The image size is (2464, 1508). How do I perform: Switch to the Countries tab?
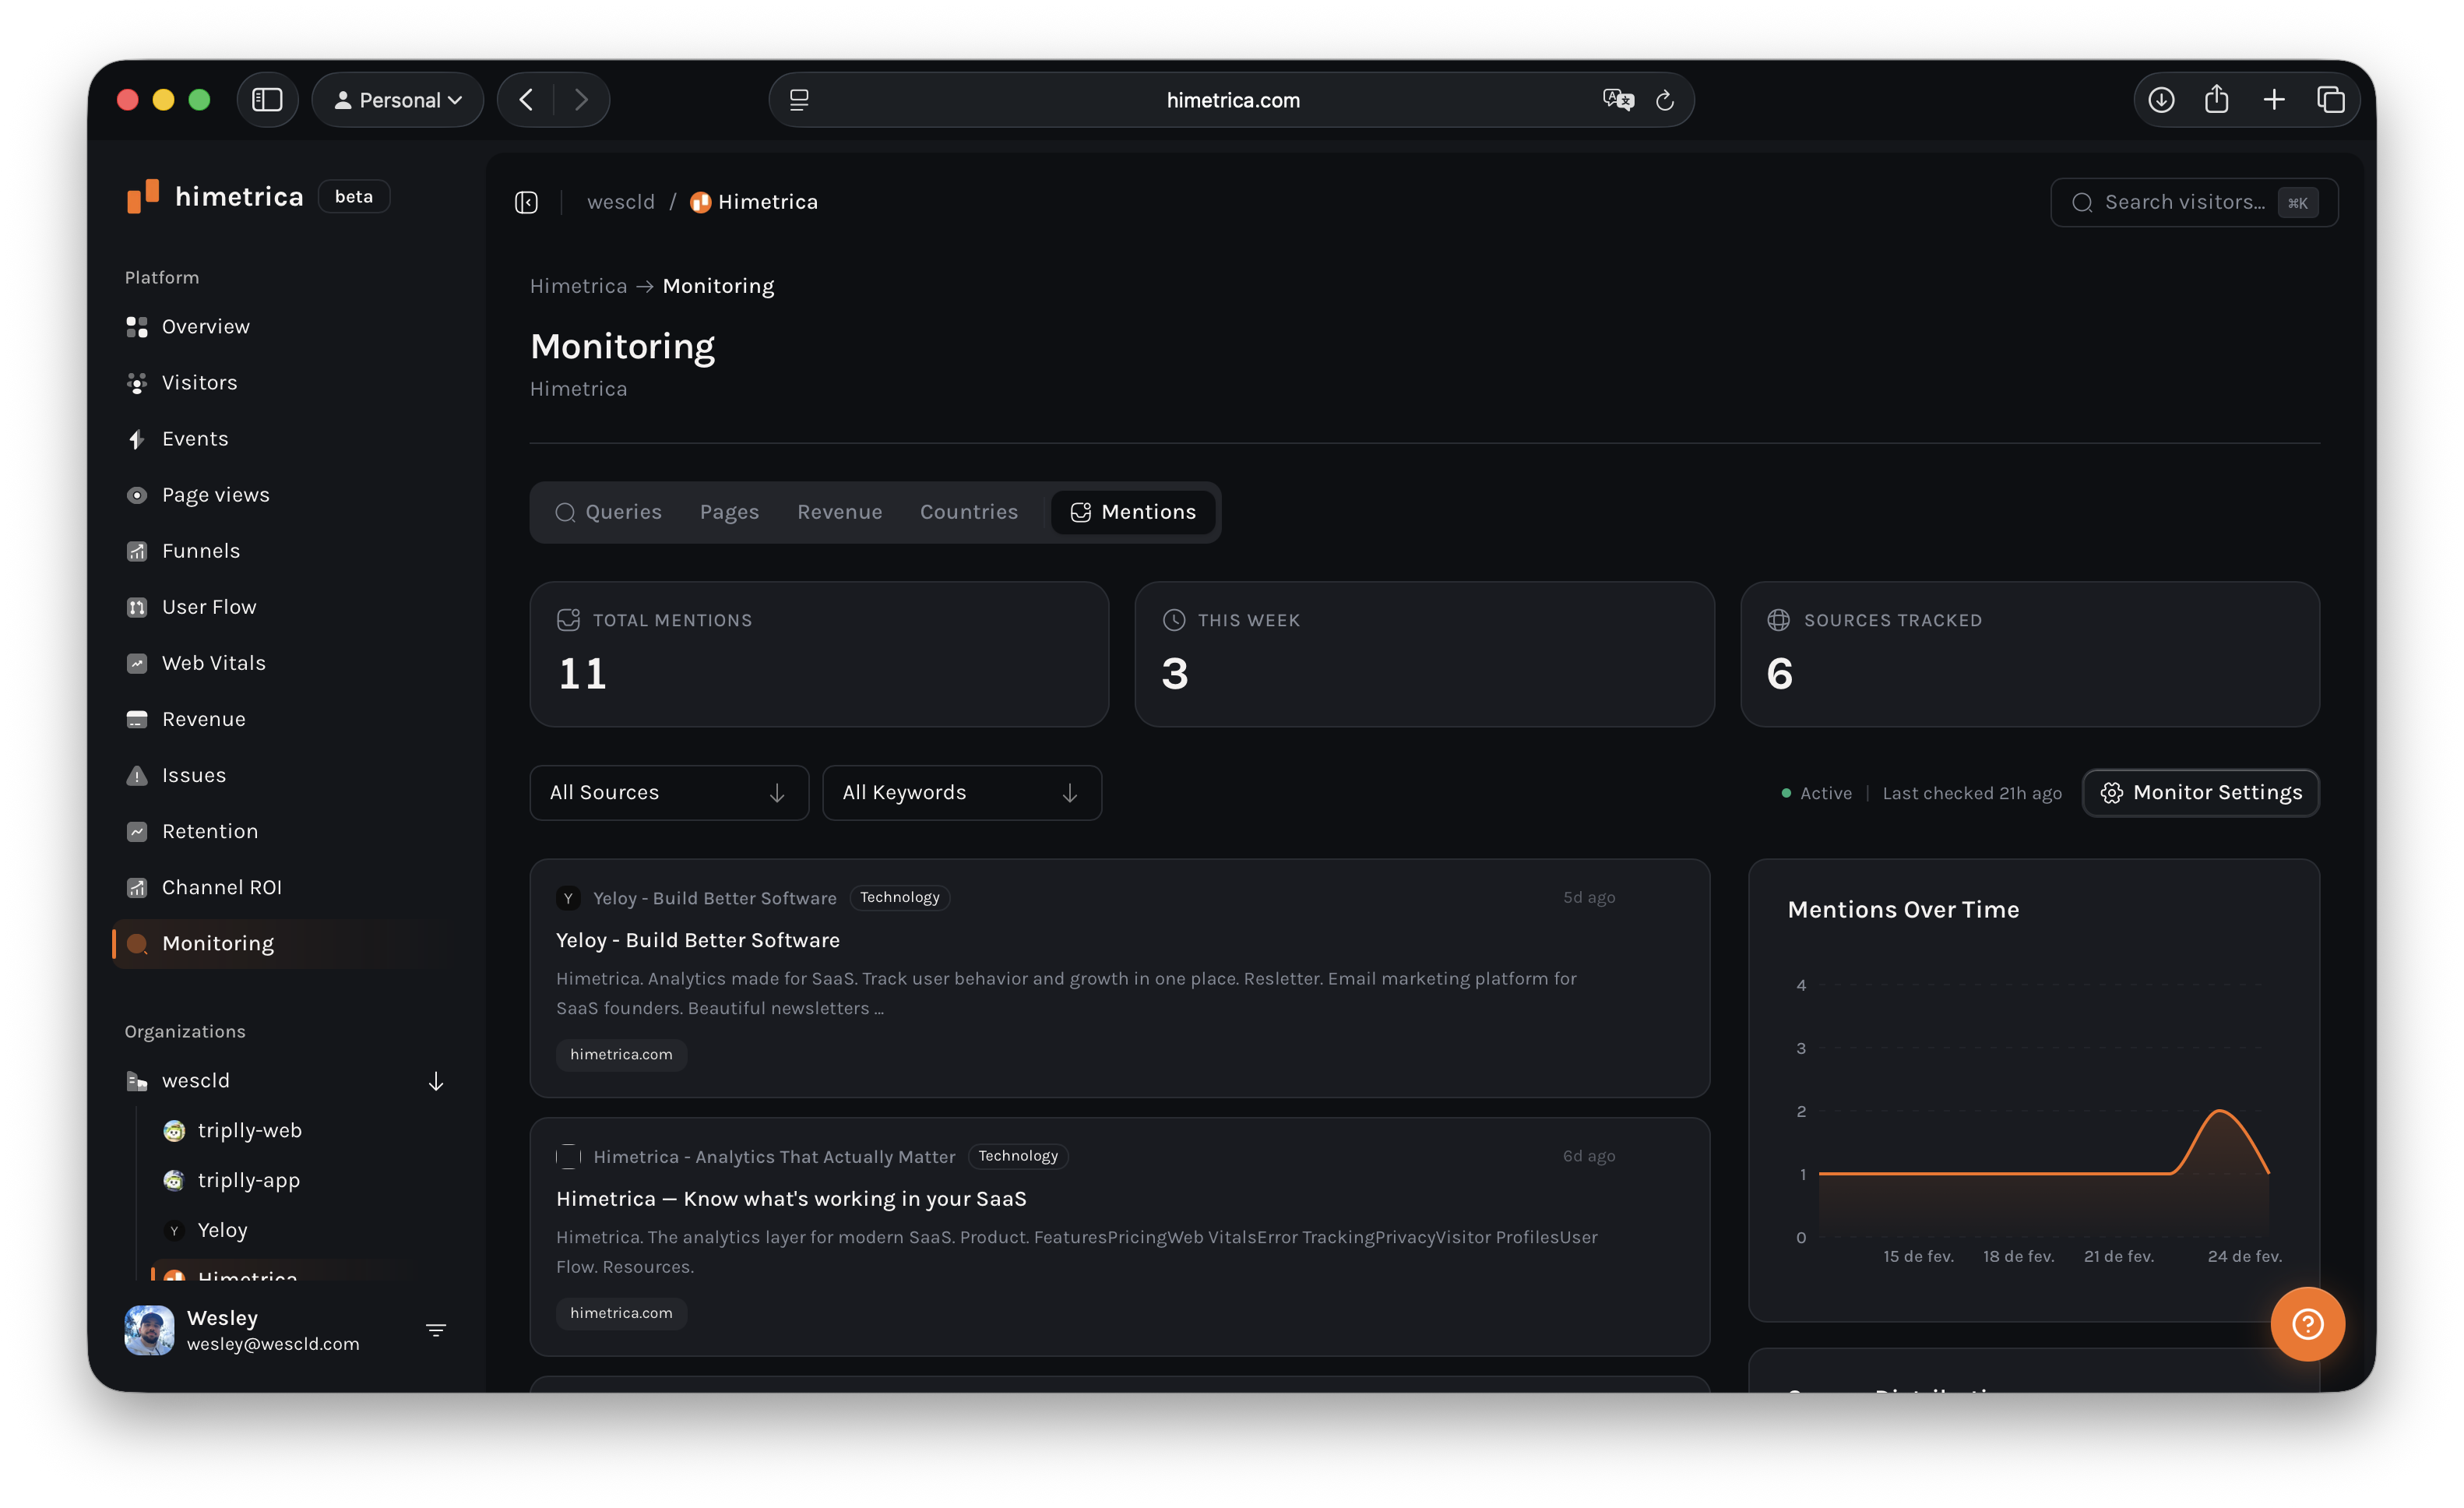coord(968,512)
